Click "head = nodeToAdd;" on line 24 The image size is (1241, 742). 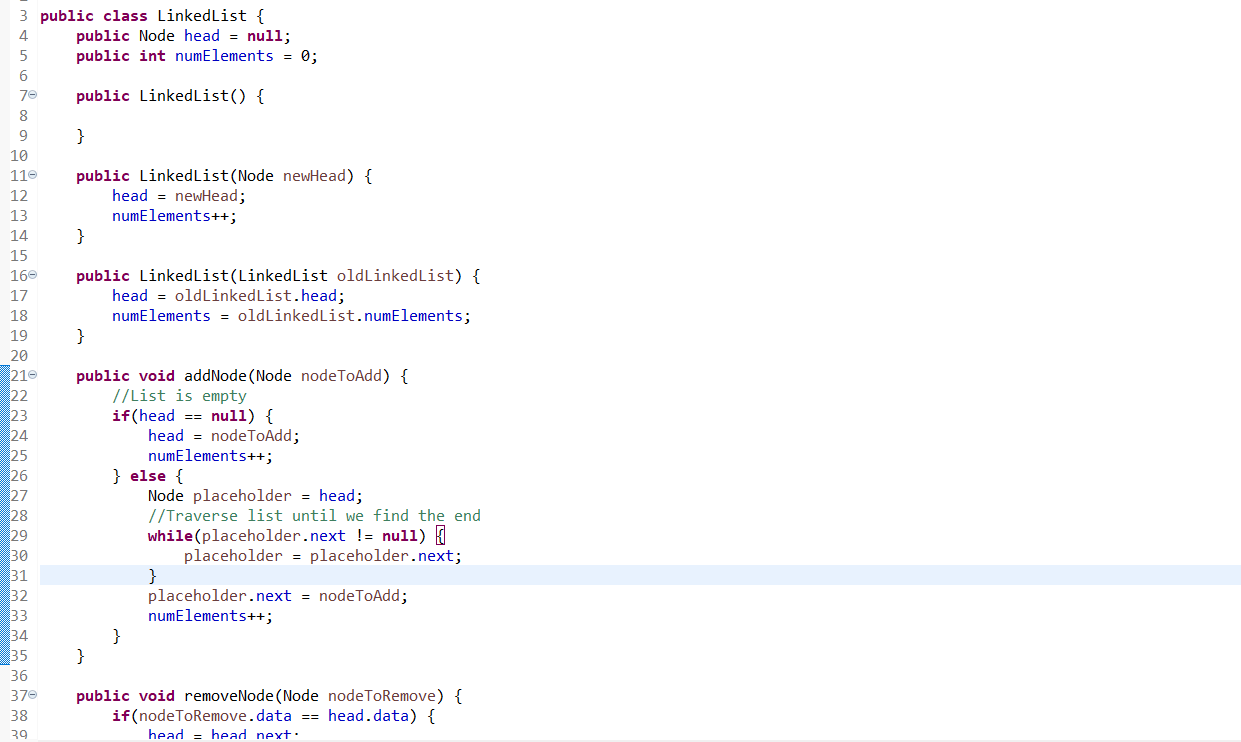point(224,436)
